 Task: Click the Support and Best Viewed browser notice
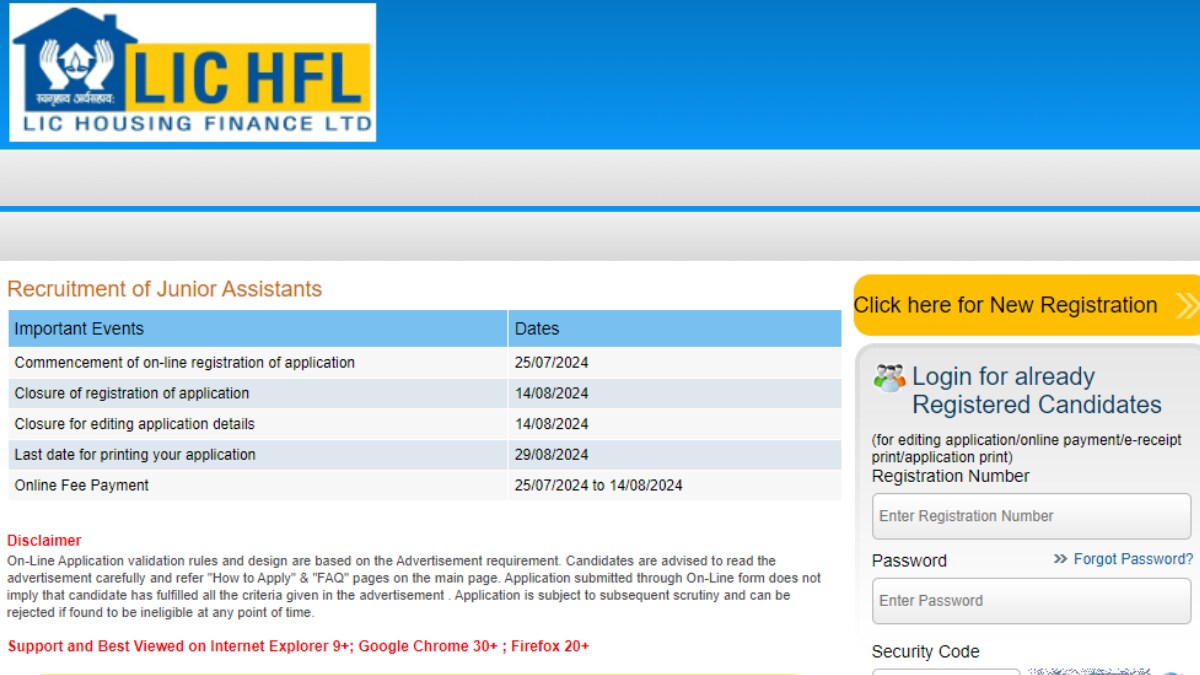click(x=298, y=646)
